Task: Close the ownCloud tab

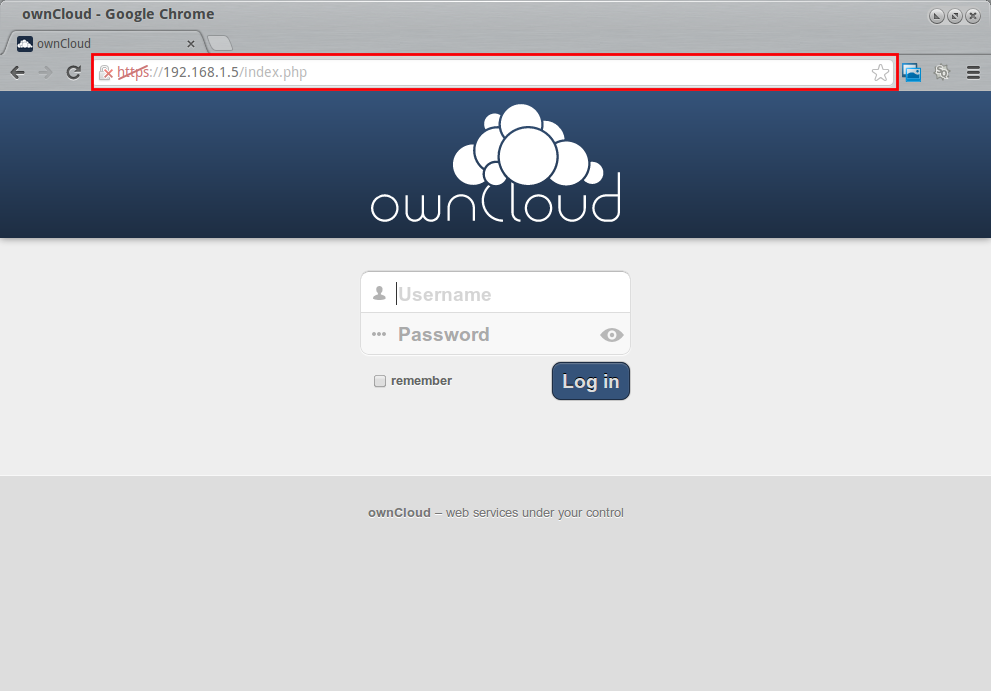Action: [x=191, y=44]
